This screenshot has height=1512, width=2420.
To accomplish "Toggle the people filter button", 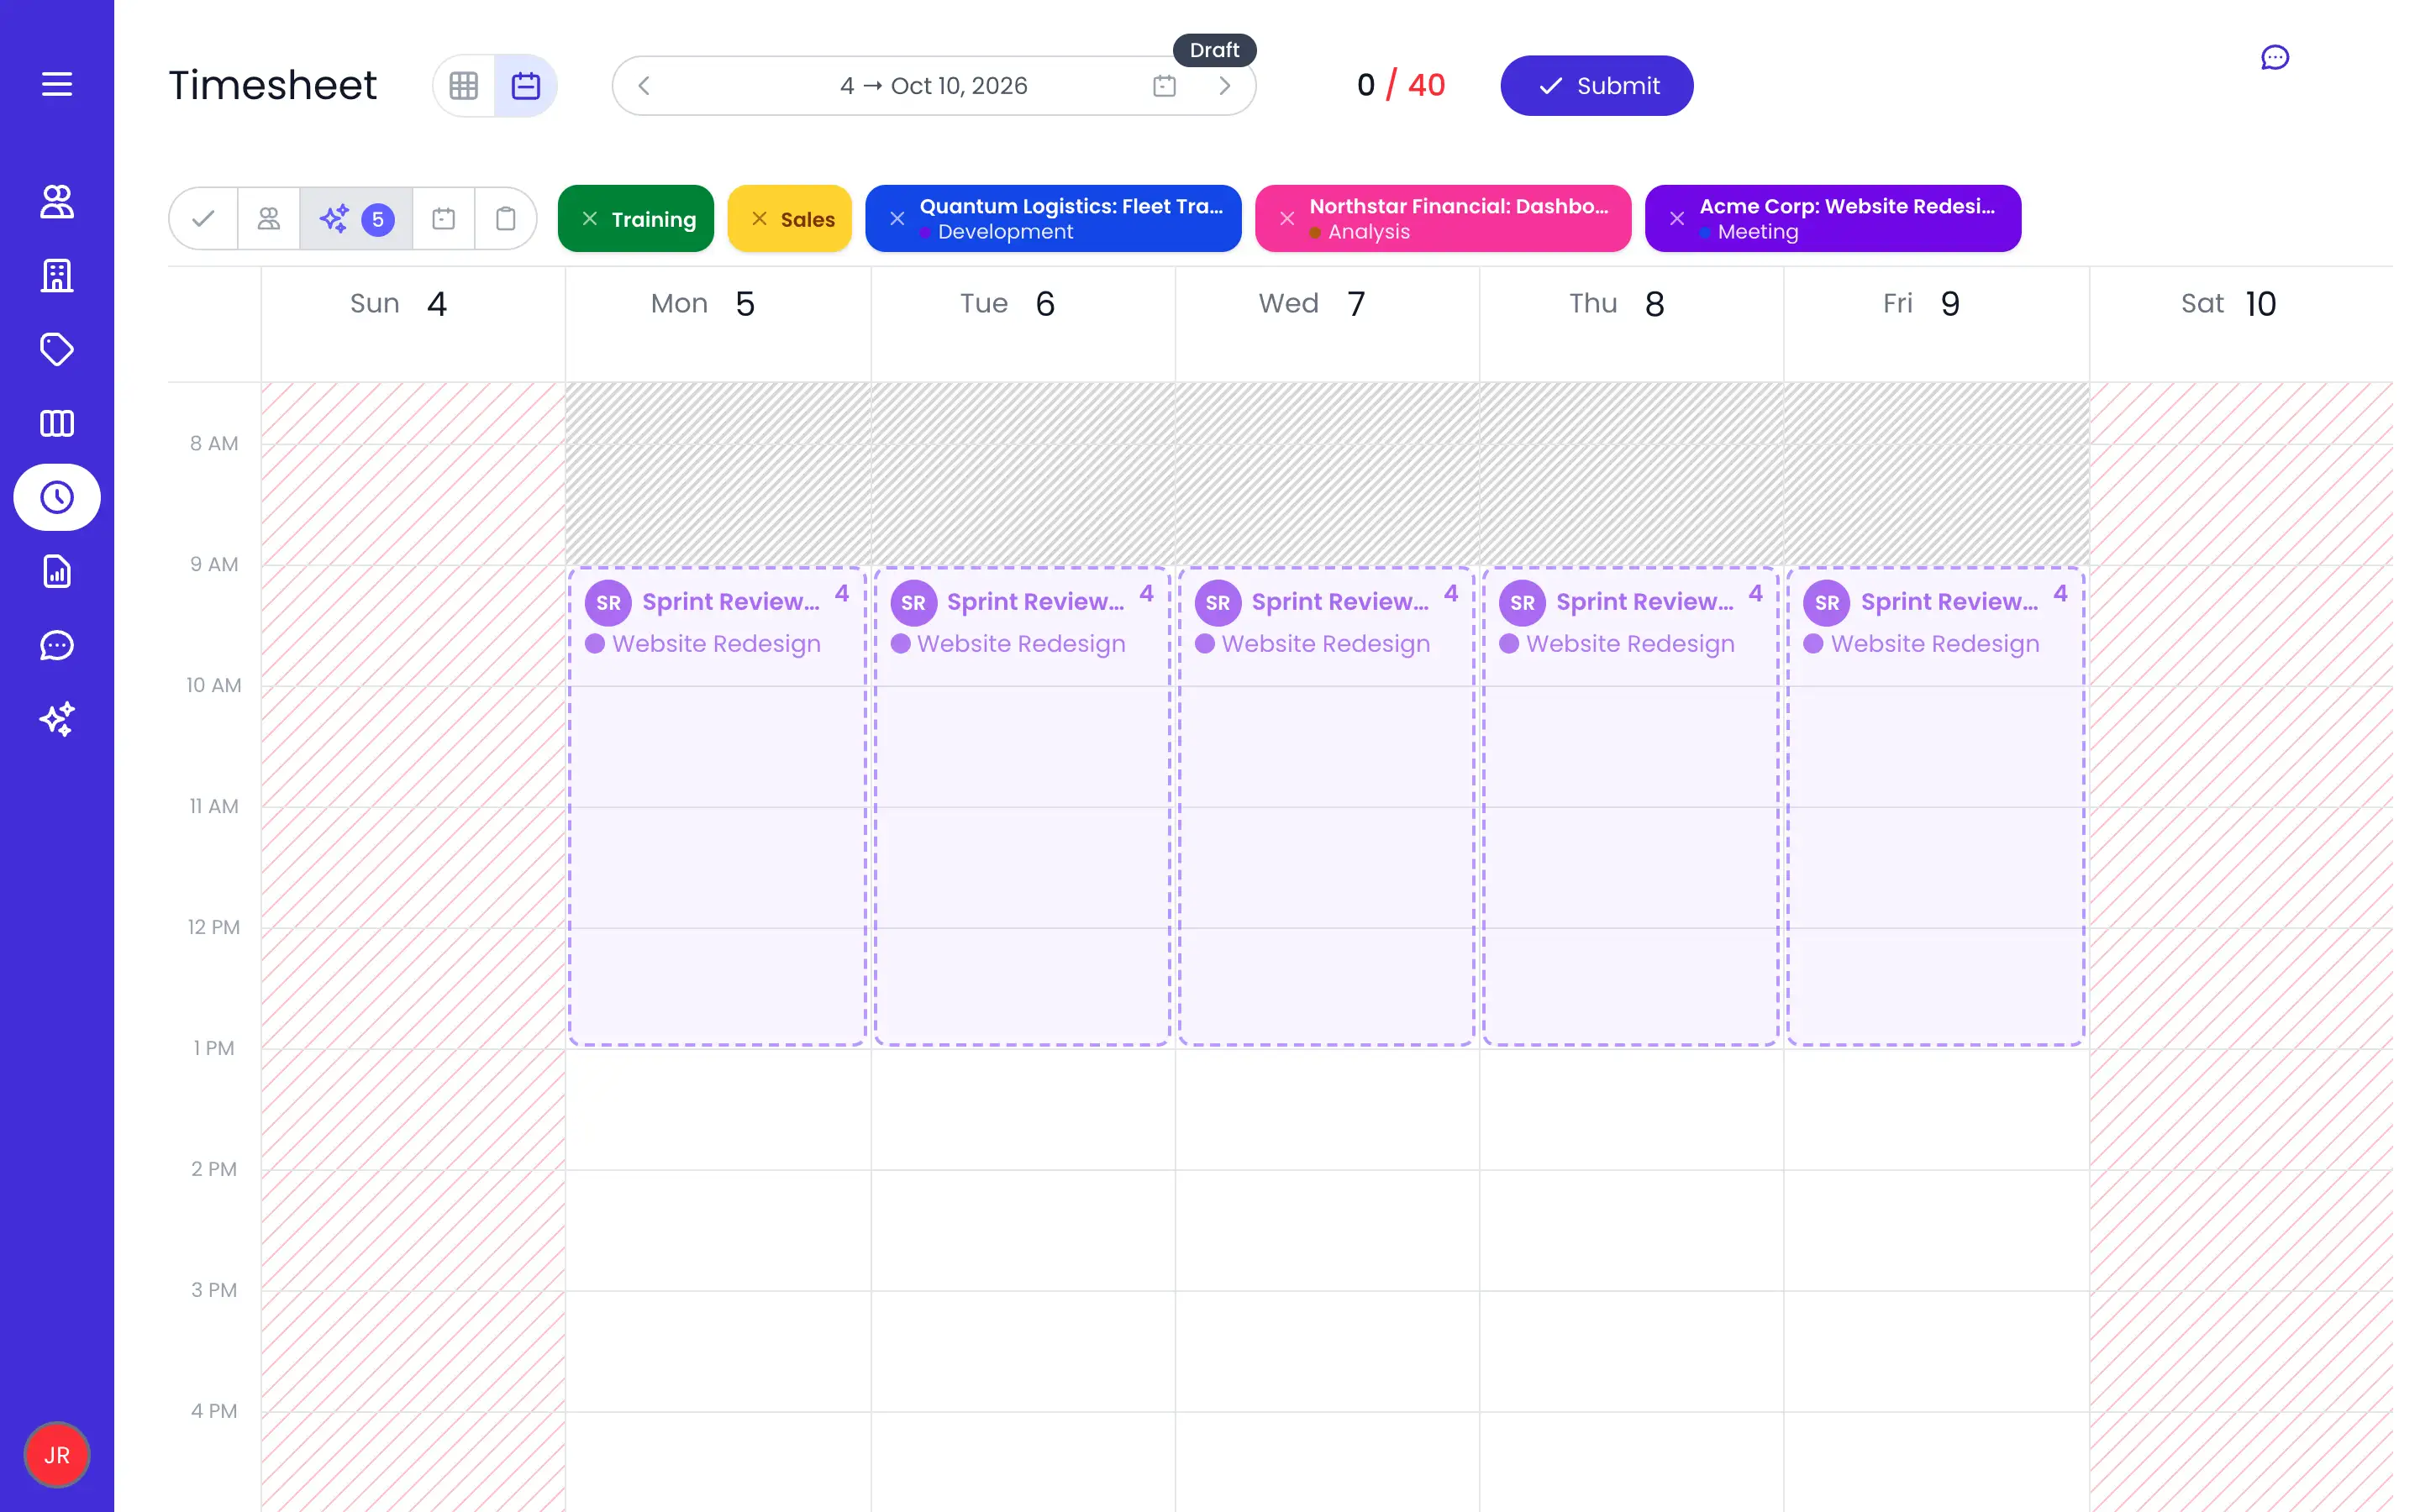I will click(269, 218).
